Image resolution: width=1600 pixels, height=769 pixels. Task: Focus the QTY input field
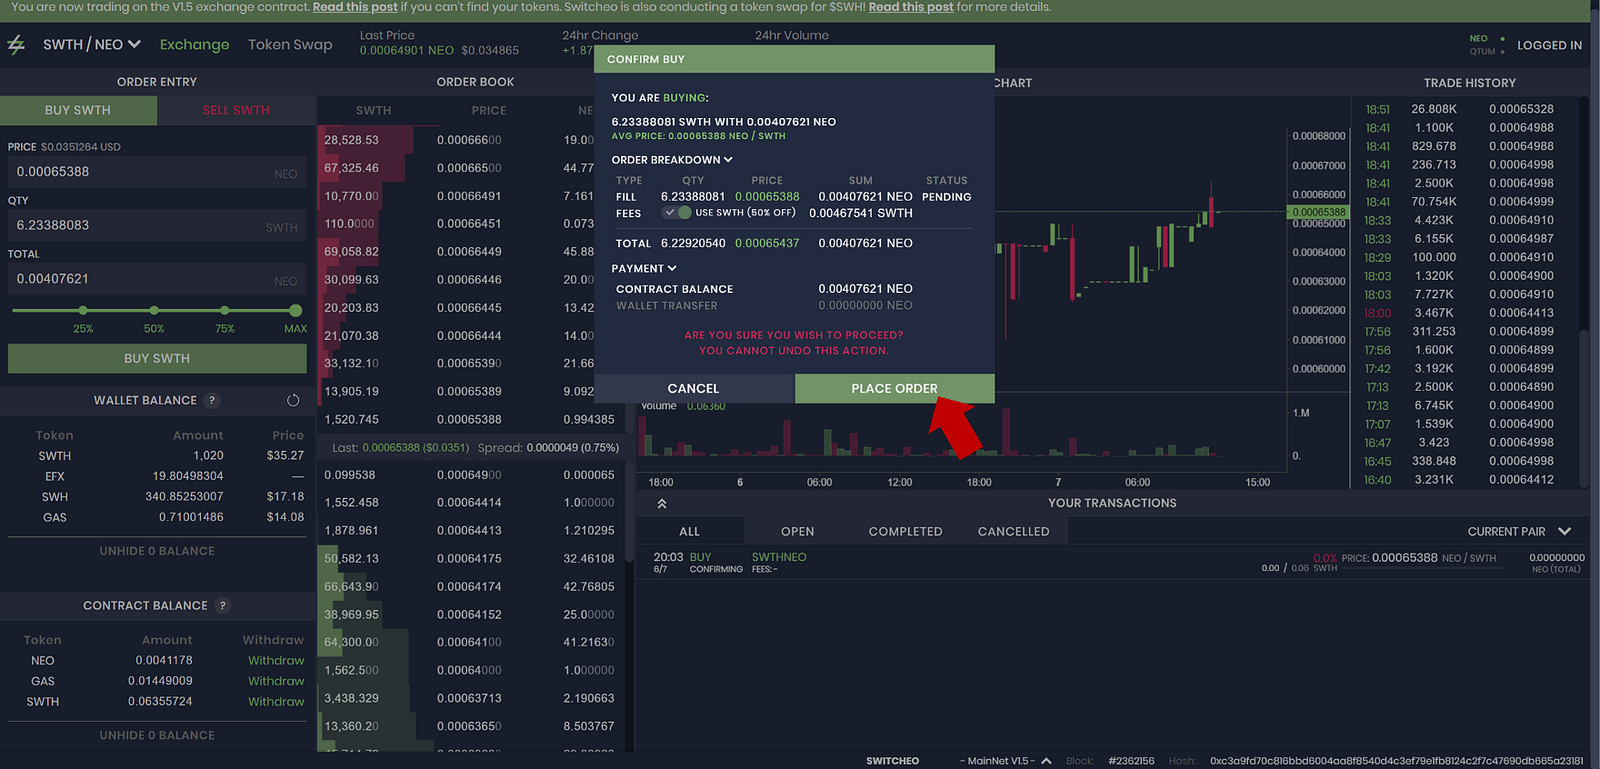click(x=157, y=225)
